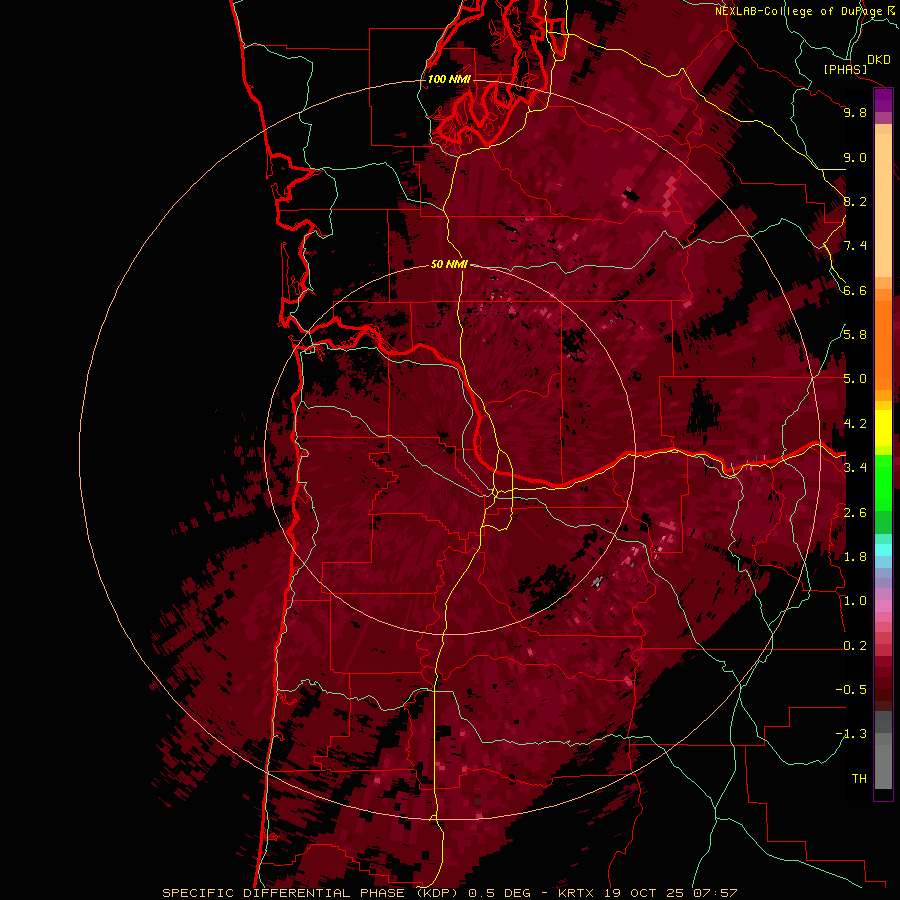Click the 1.0 legend value
Viewport: 900px width, 900px height.
pyautogui.click(x=855, y=601)
